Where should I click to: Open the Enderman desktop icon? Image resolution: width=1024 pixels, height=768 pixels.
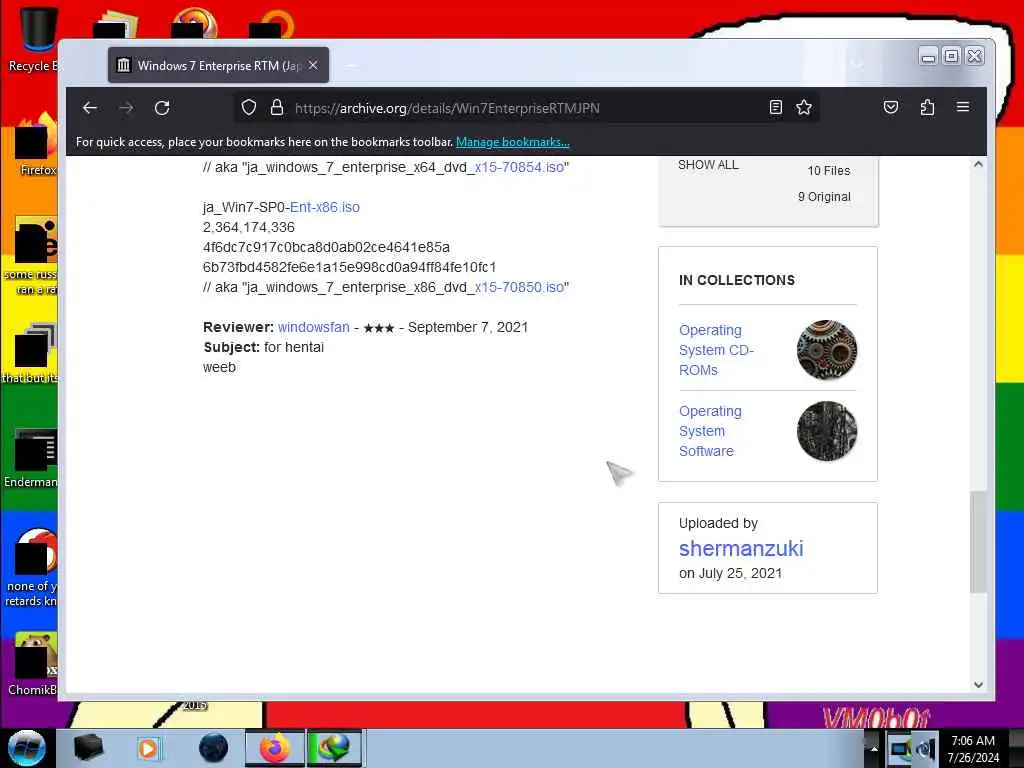33,457
